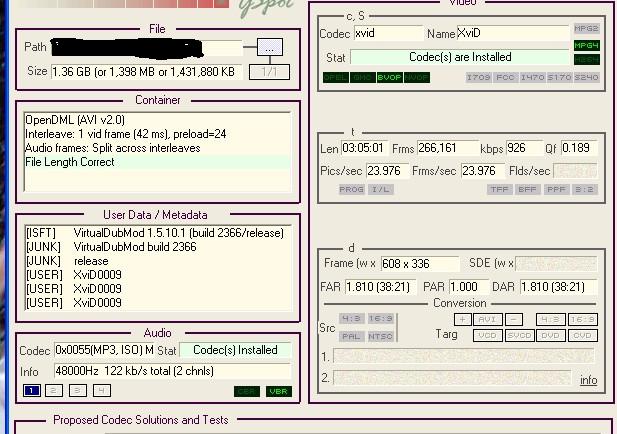The height and width of the screenshot is (434, 617).
Task: Click the H264 indicator below MPG4
Action: (x=586, y=60)
